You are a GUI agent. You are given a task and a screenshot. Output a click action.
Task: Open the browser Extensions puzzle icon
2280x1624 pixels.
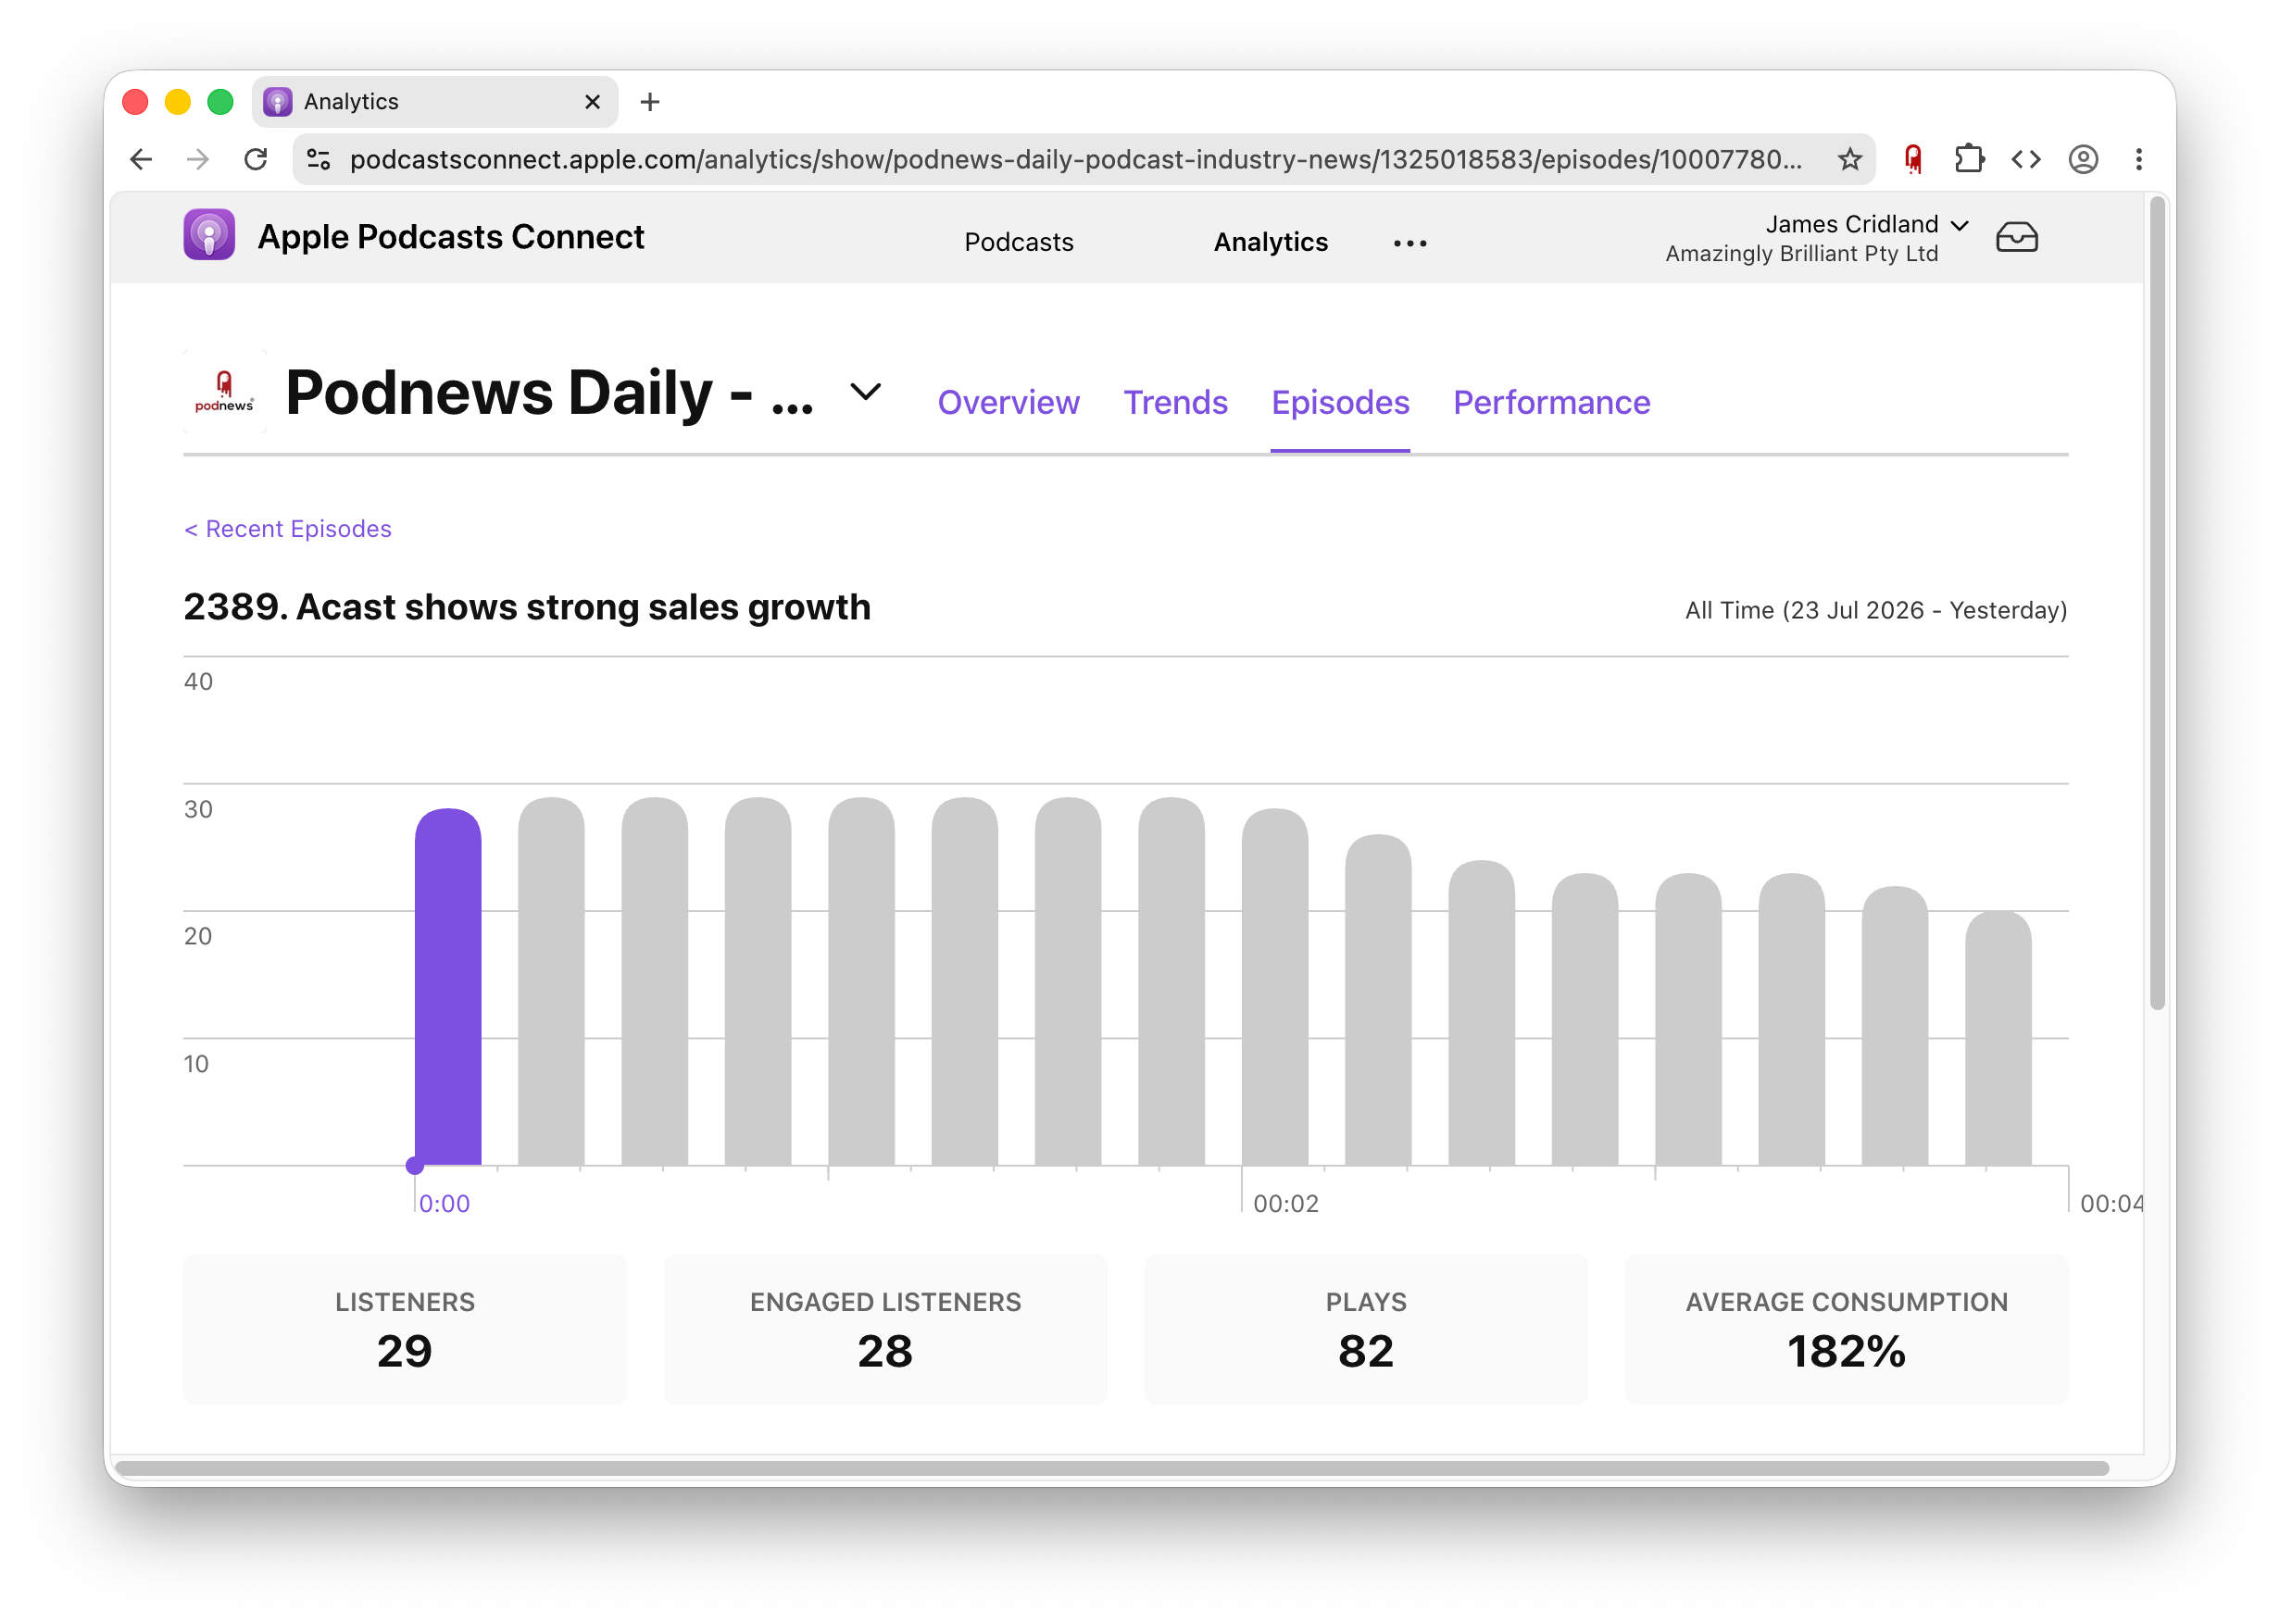(x=1969, y=160)
